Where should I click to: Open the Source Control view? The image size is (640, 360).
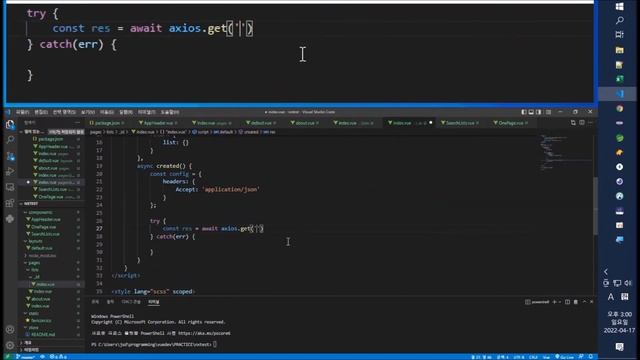coord(10,156)
